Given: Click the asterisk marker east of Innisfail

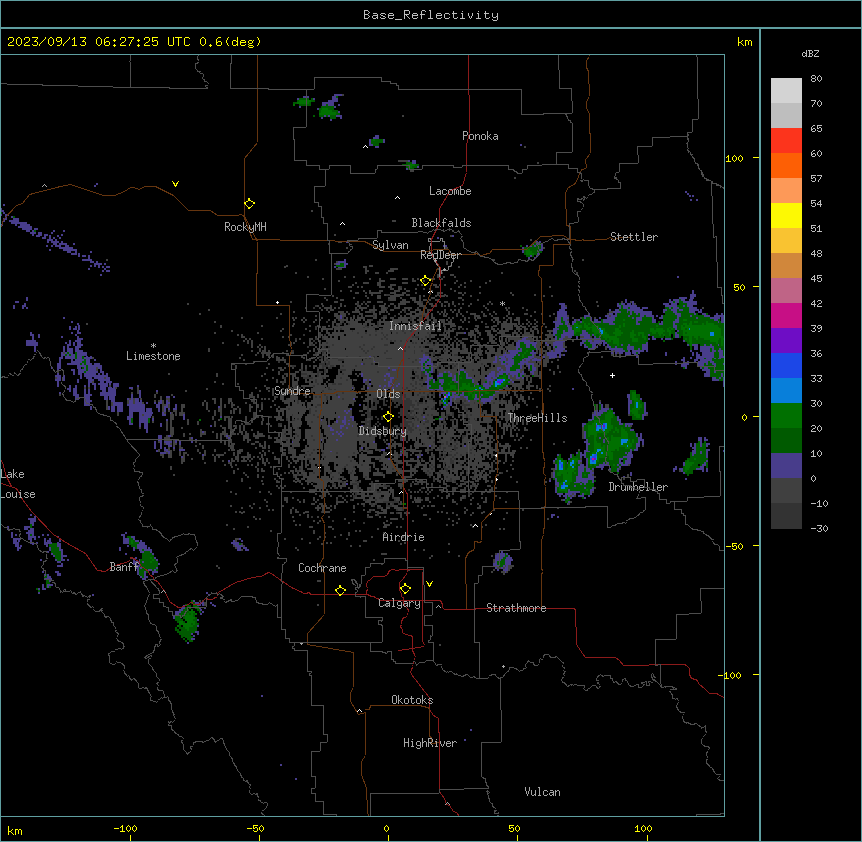Looking at the screenshot, I should point(502,303).
